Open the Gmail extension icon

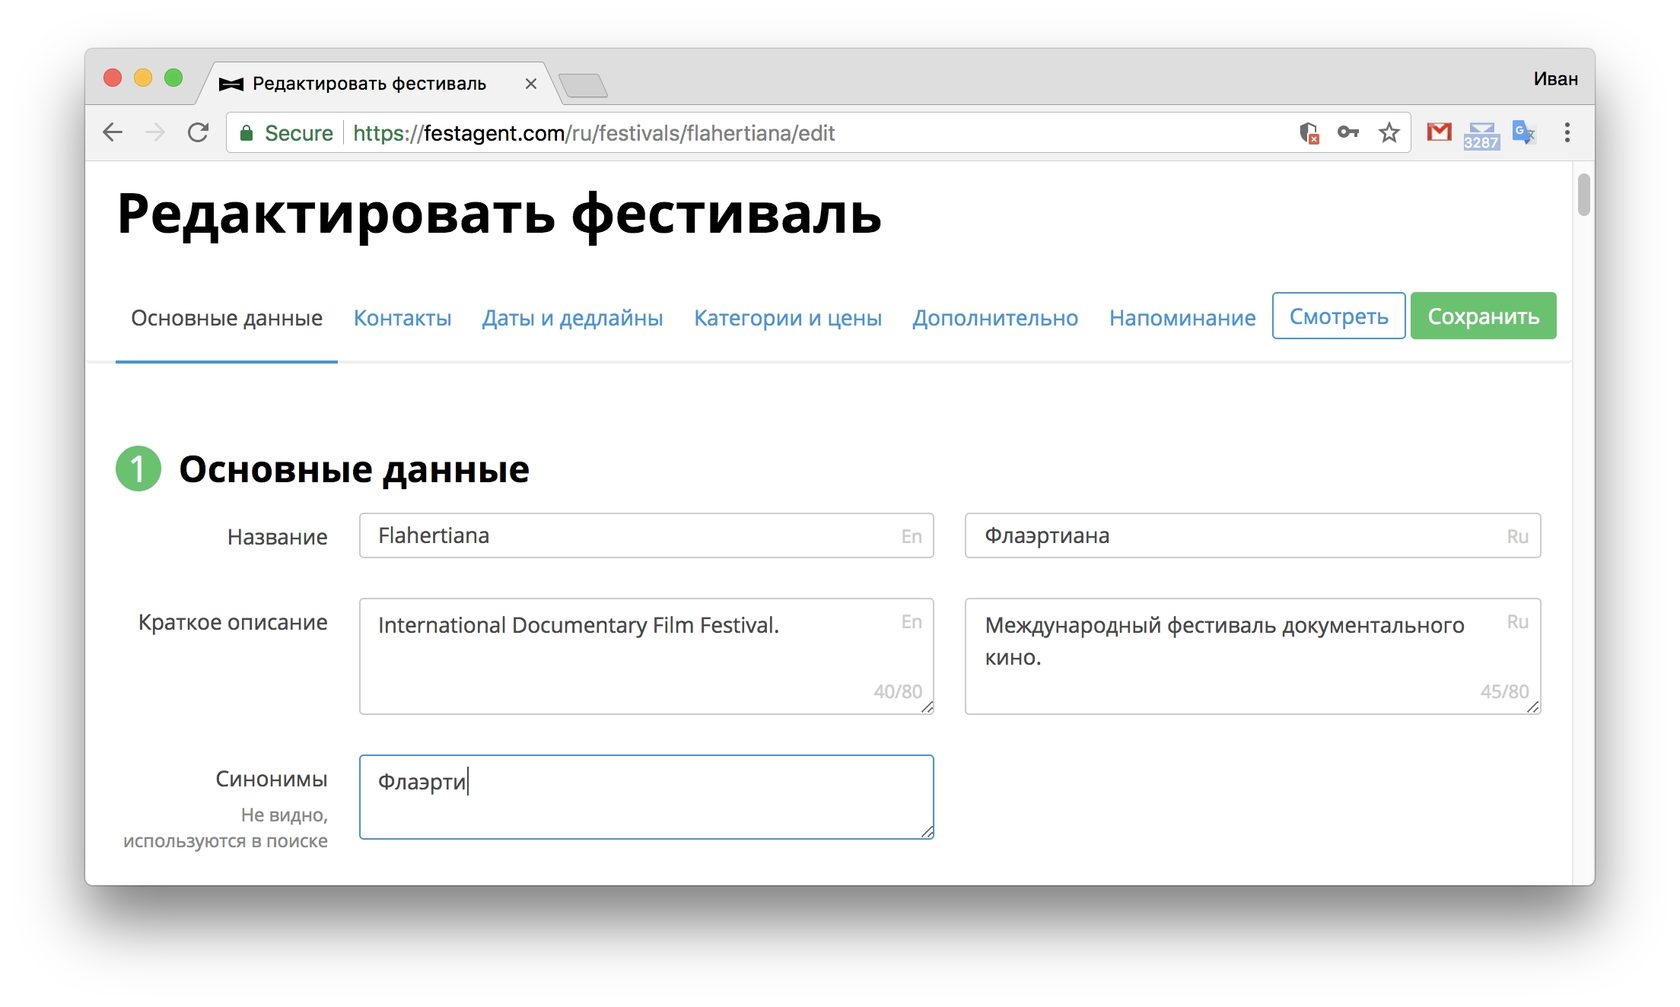coord(1439,132)
